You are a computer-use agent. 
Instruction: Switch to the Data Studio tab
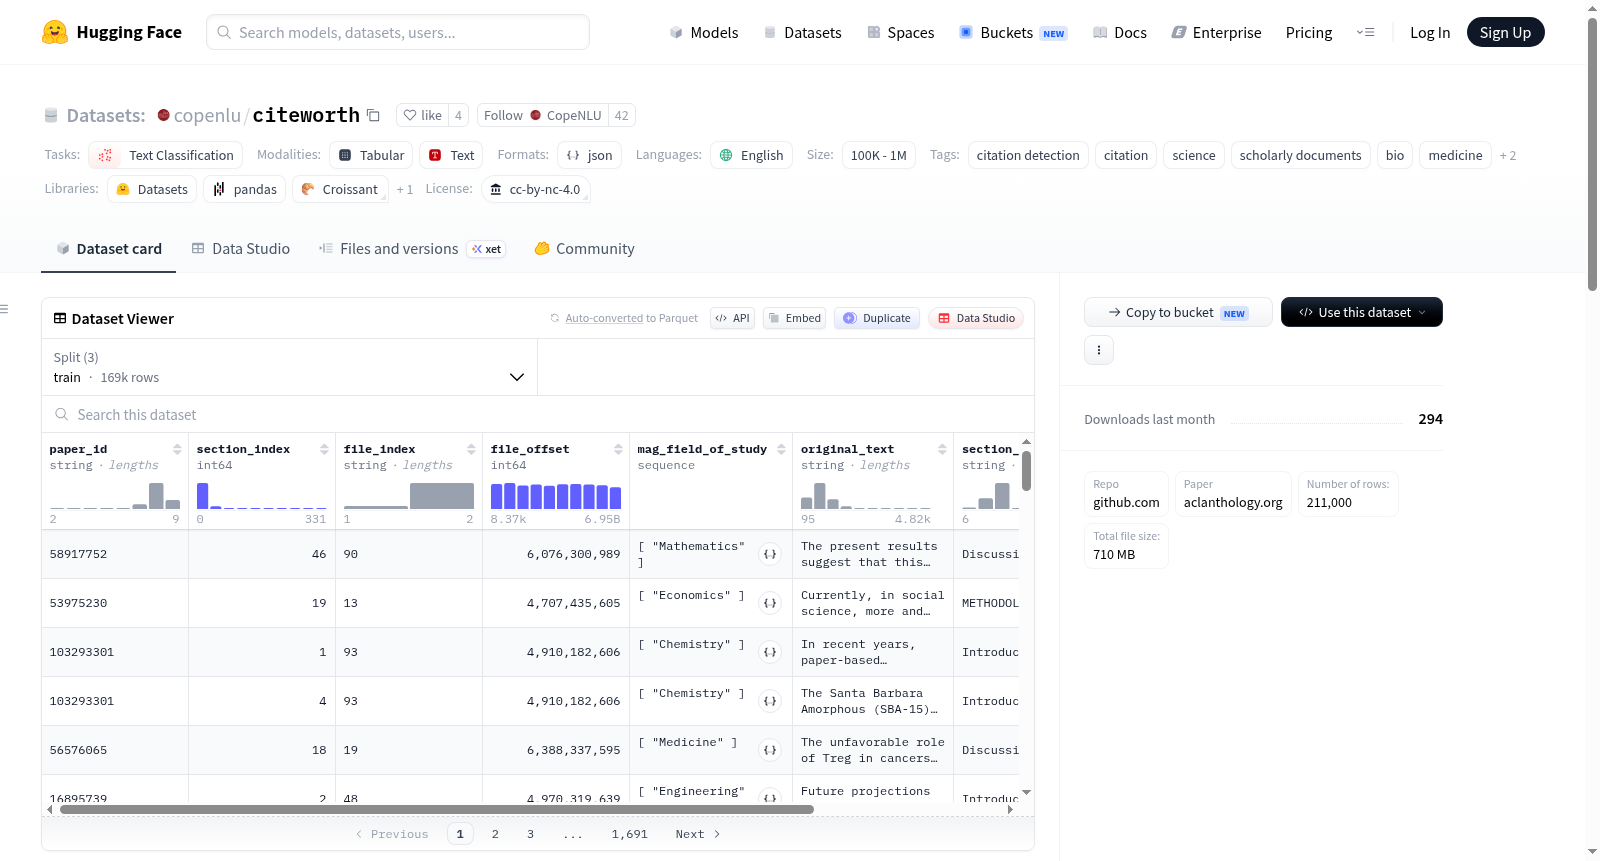(x=241, y=249)
